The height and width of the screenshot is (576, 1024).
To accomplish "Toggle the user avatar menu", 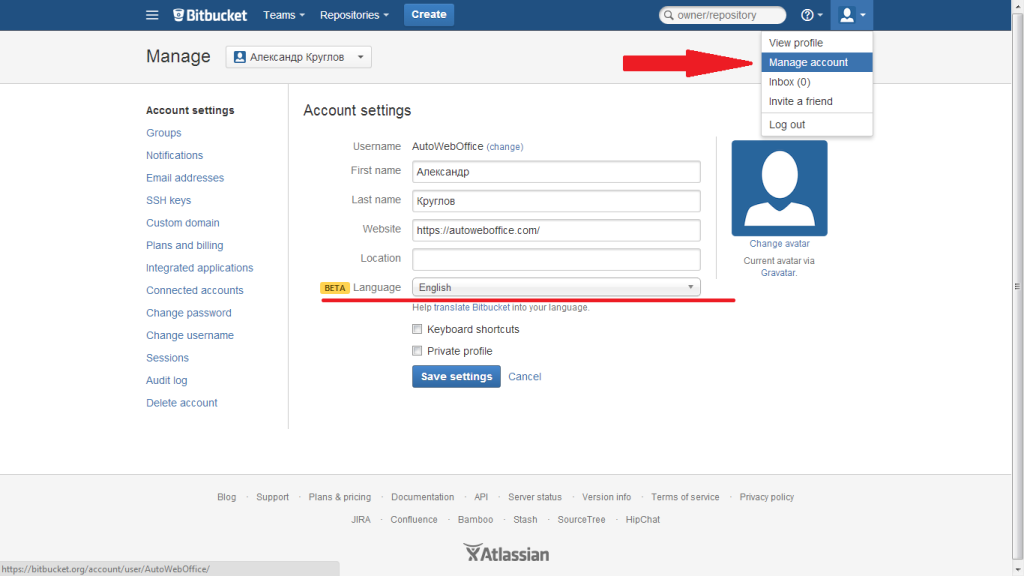I will coord(852,14).
